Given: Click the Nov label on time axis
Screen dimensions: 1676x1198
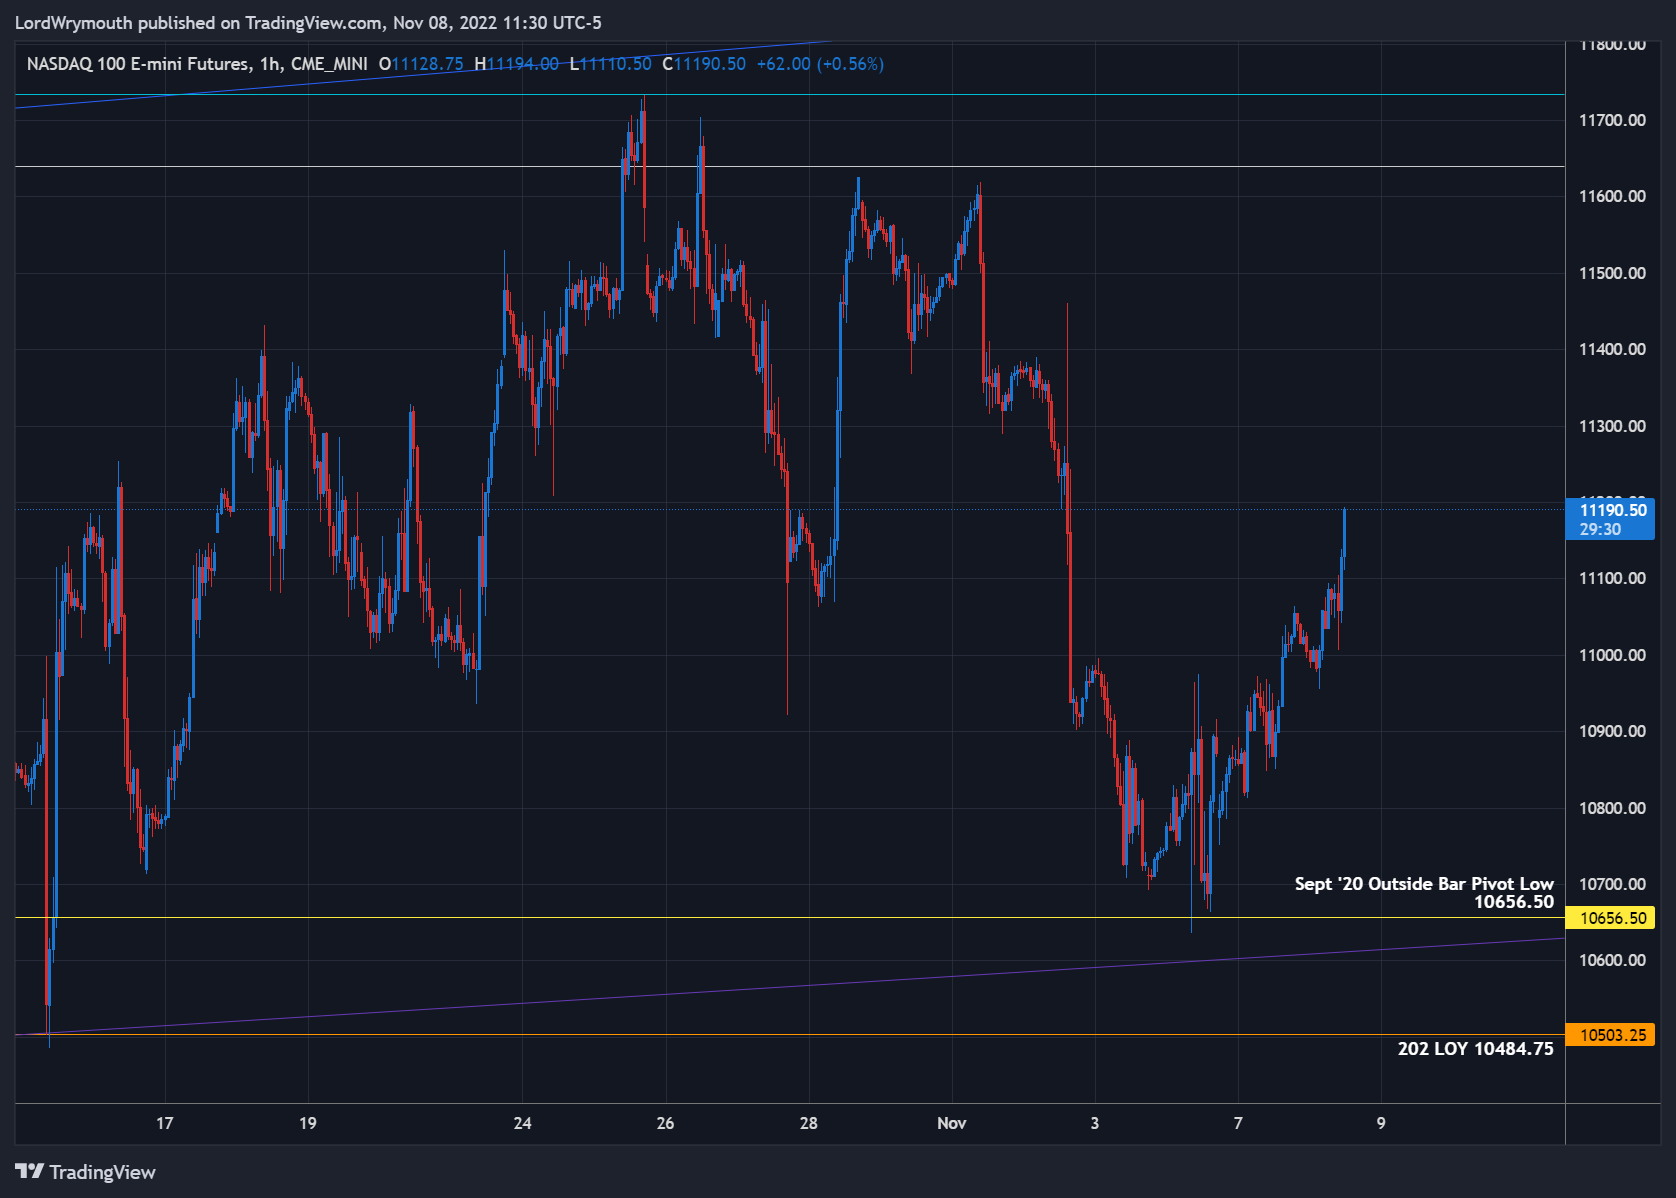Looking at the screenshot, I should pos(952,1123).
